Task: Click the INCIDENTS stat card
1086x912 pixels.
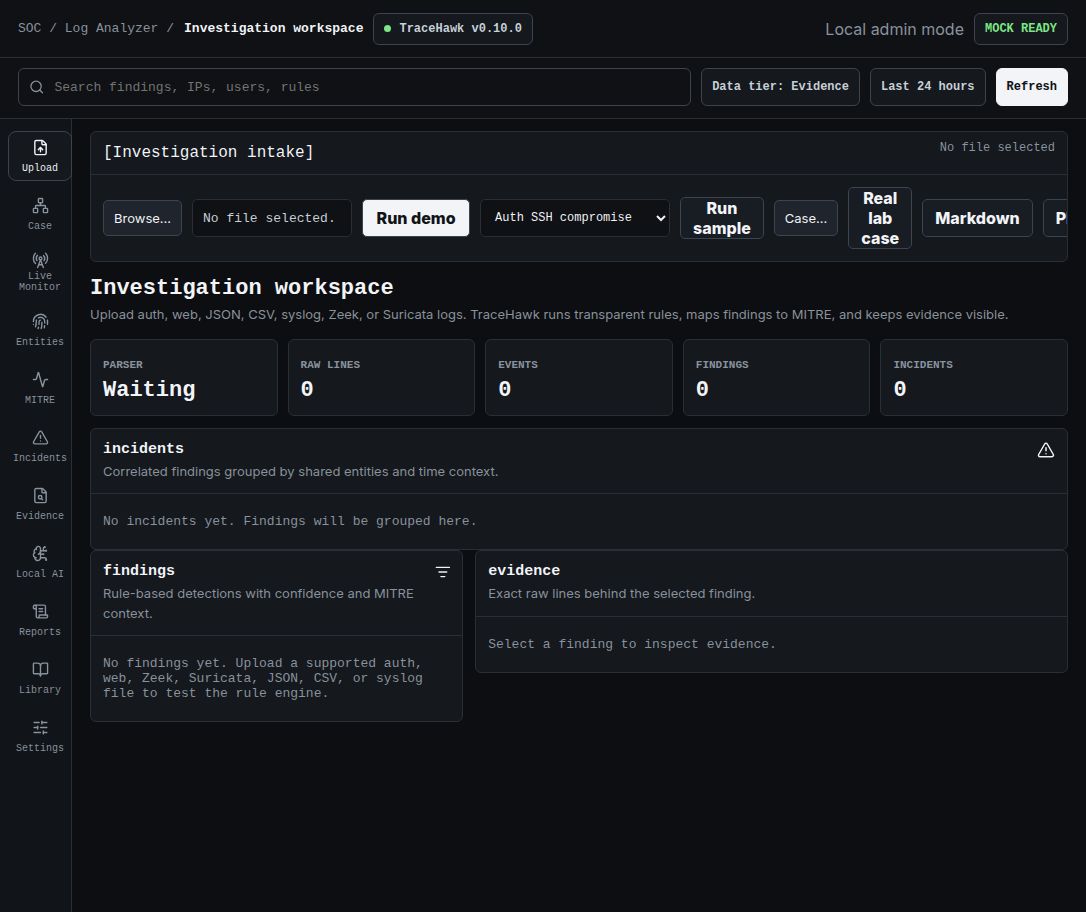Action: point(974,377)
